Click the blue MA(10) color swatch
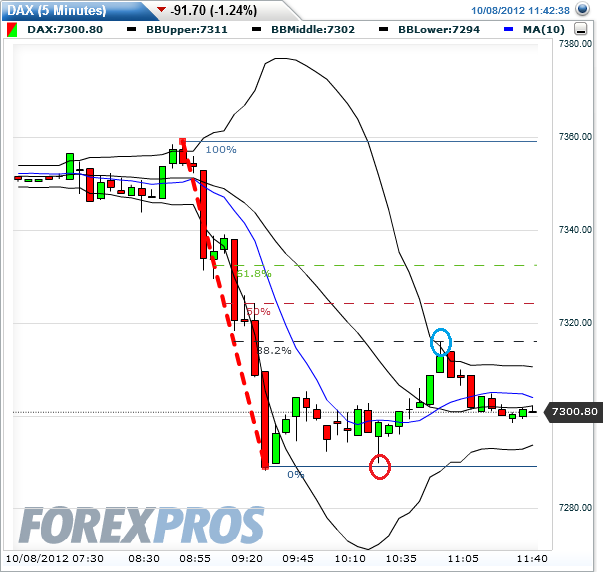603x572 pixels. (x=508, y=30)
